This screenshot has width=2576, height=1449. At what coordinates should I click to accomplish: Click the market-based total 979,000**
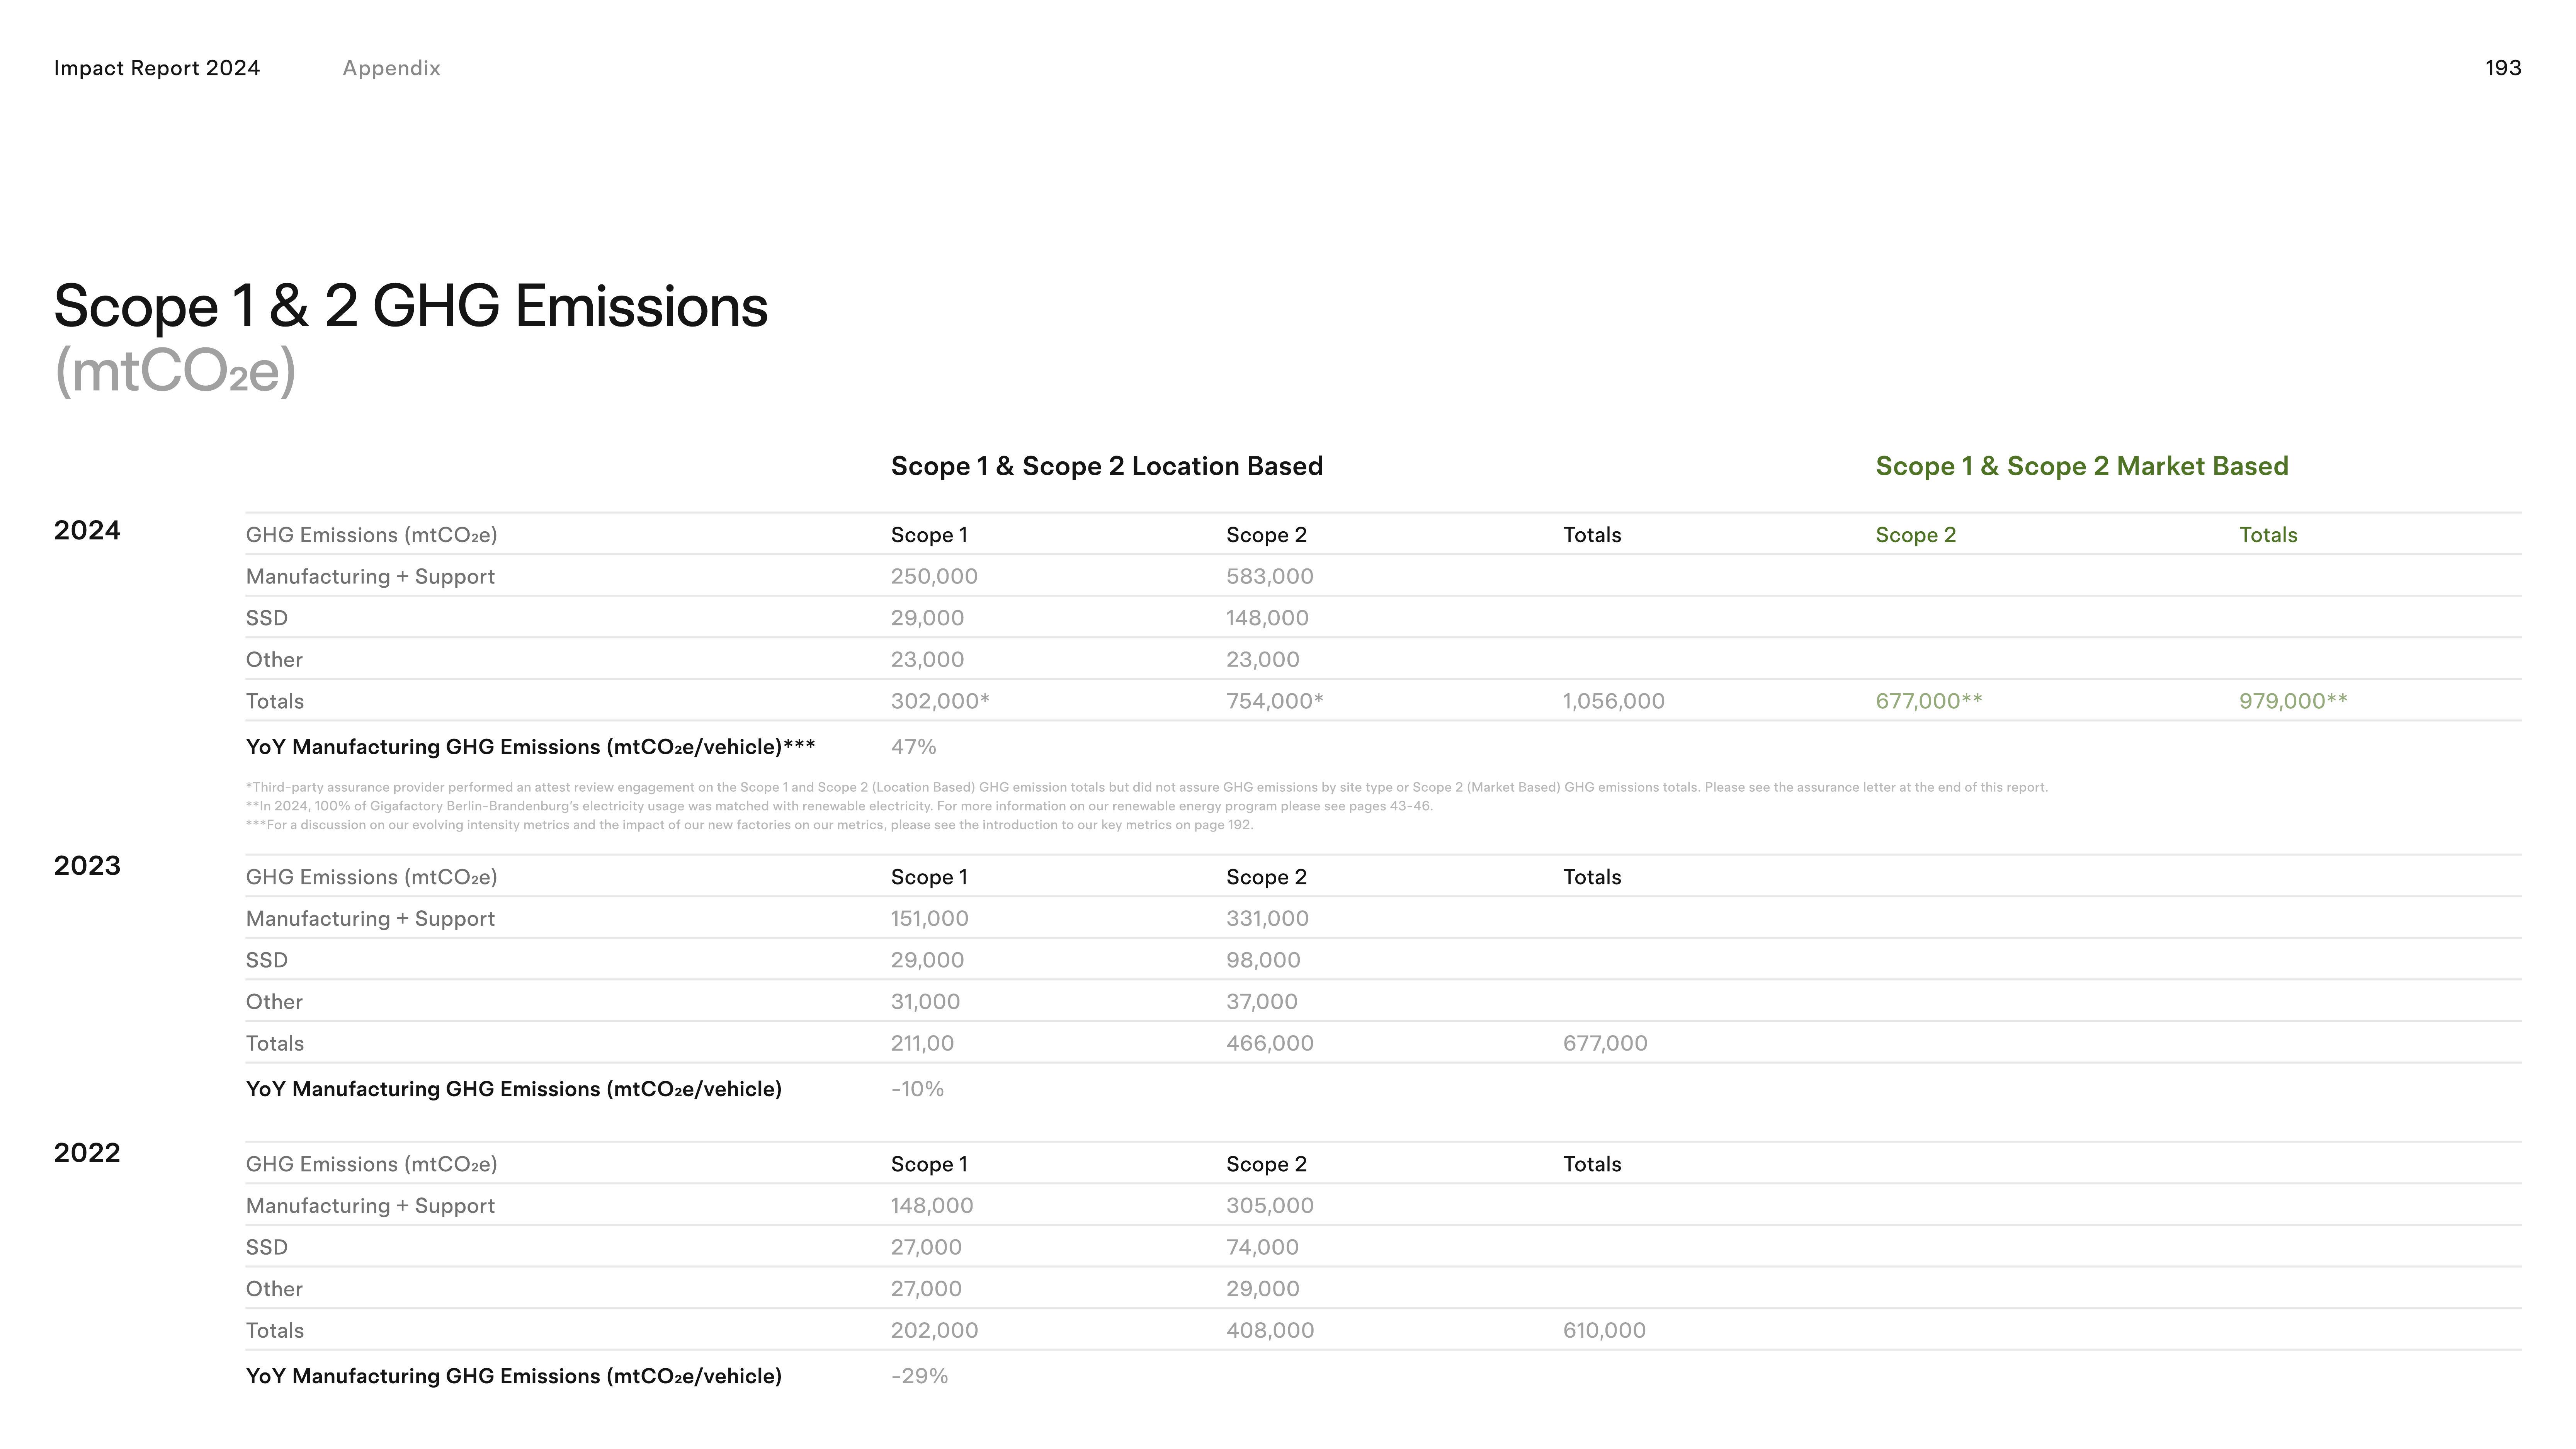[2292, 701]
